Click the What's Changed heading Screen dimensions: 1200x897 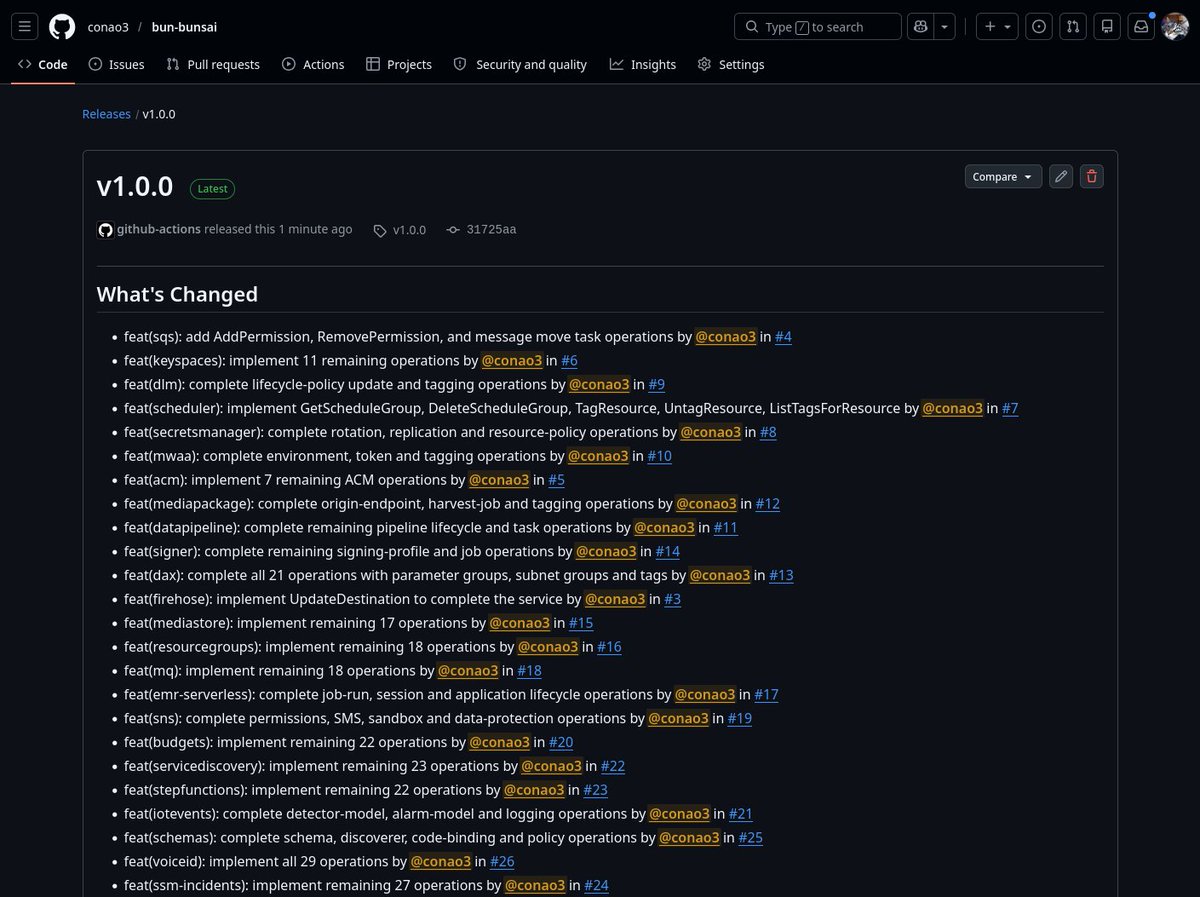[x=177, y=294]
